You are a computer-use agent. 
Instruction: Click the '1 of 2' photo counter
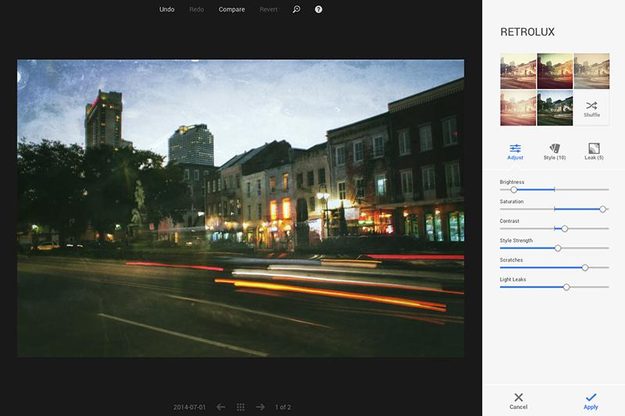coord(283,407)
